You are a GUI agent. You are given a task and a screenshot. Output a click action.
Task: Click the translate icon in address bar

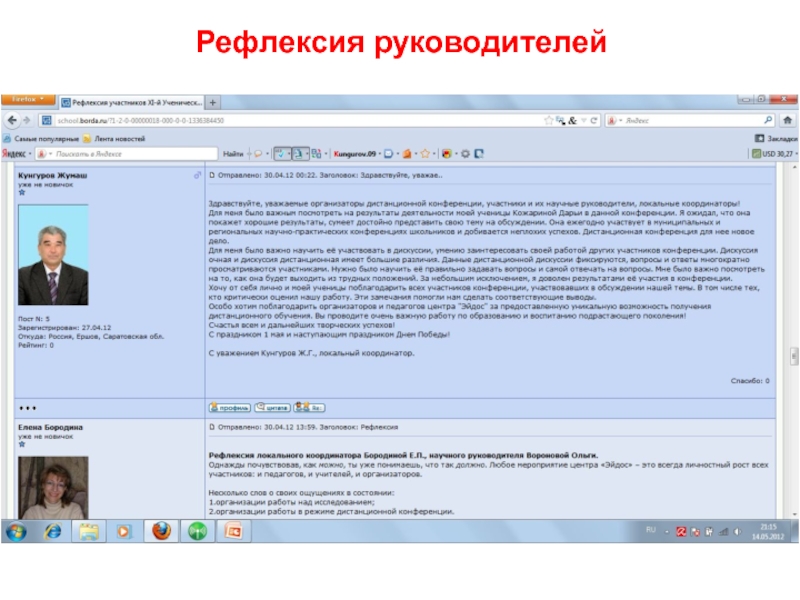(x=561, y=120)
